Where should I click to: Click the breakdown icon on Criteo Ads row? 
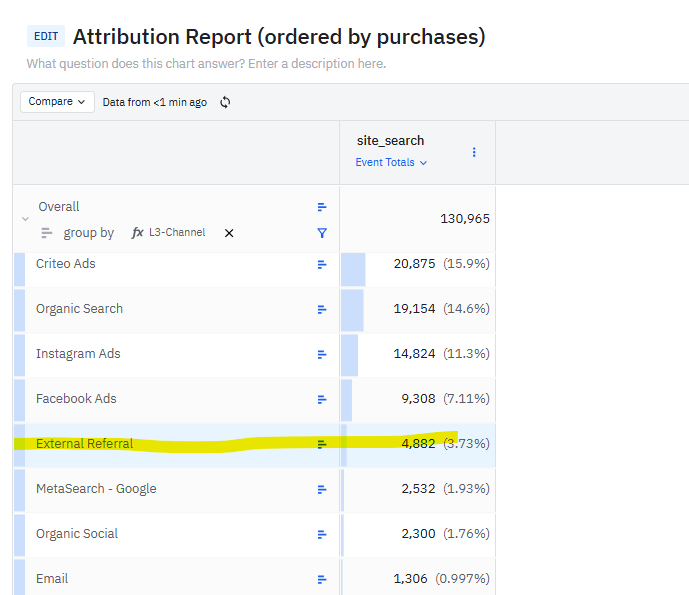[322, 265]
